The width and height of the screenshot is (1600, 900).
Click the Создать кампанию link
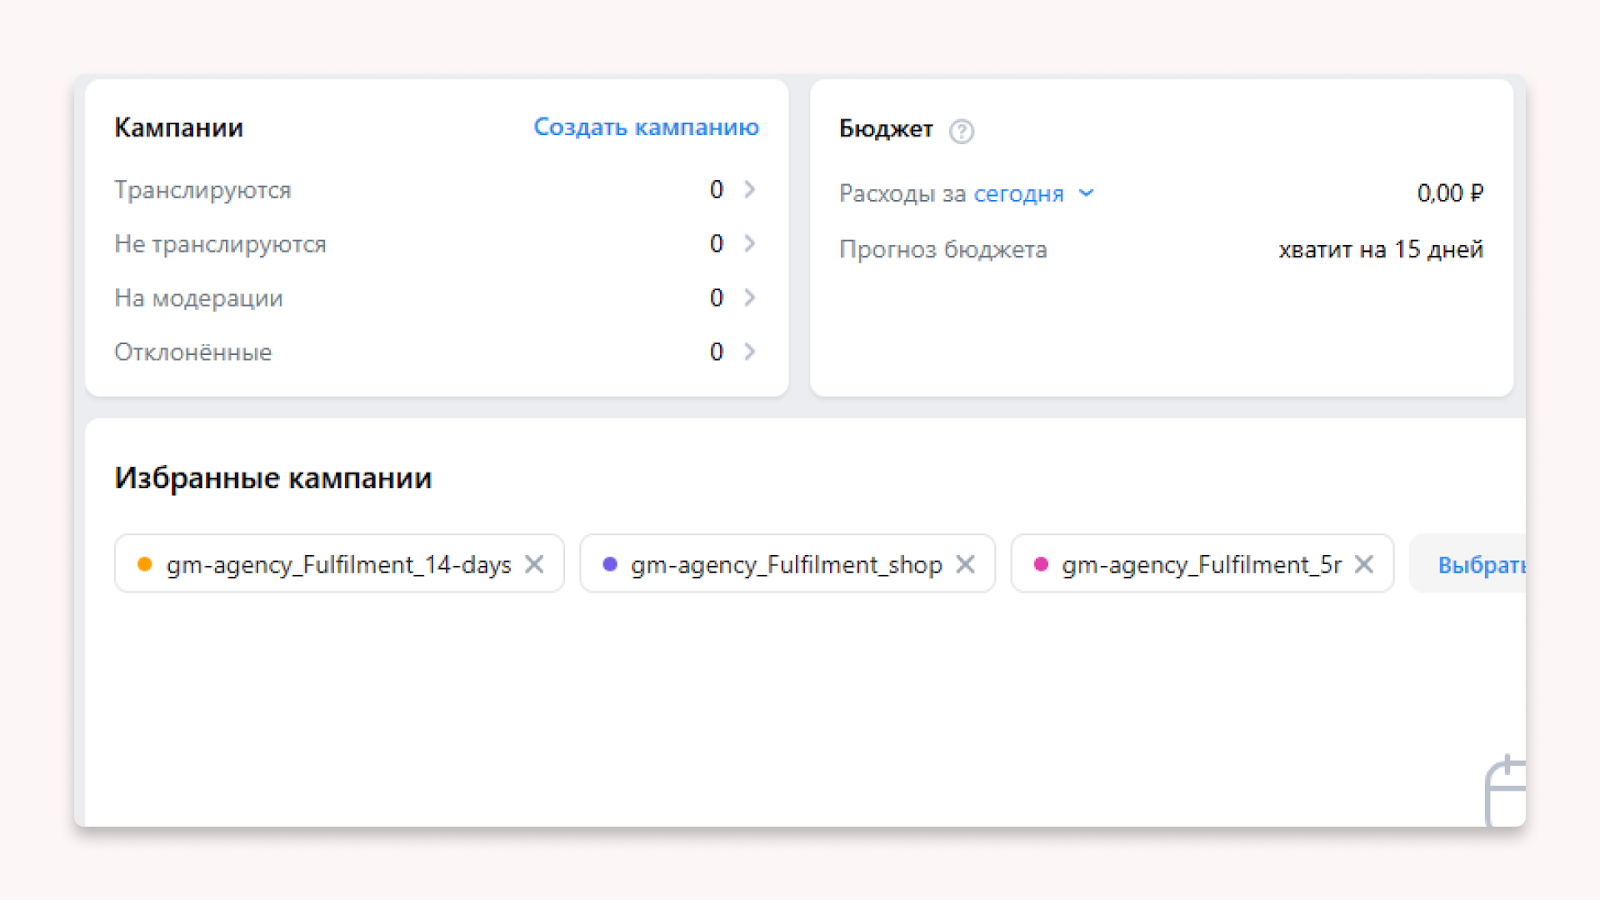pyautogui.click(x=646, y=128)
